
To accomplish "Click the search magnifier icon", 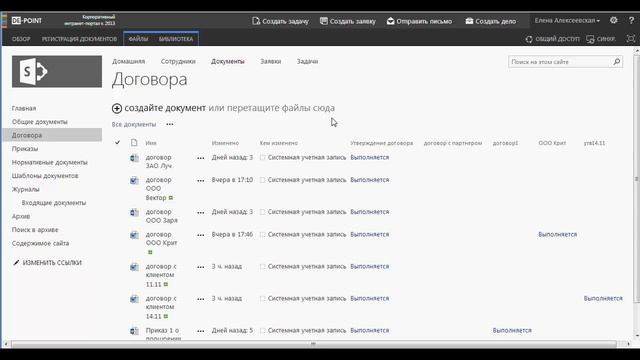I will click(617, 62).
